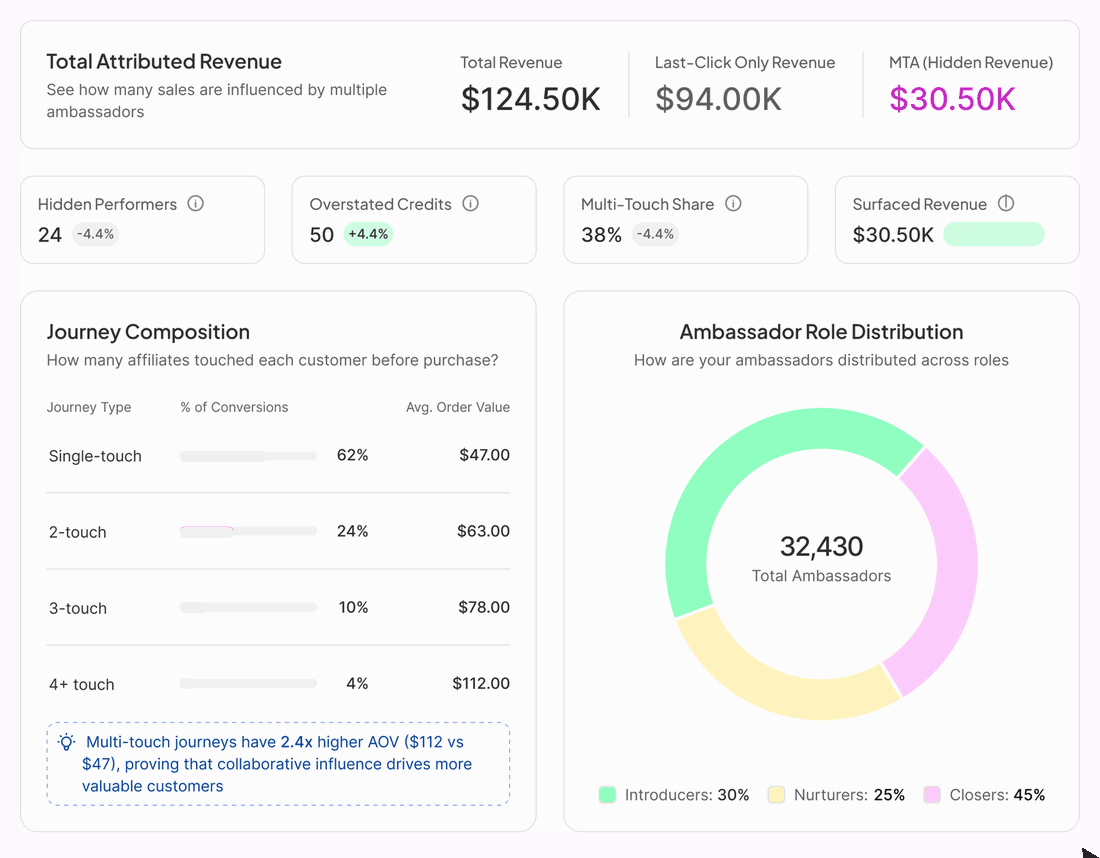Click the Surfaced Revenue green pill bar
The image size is (1100, 858).
pyautogui.click(x=993, y=234)
